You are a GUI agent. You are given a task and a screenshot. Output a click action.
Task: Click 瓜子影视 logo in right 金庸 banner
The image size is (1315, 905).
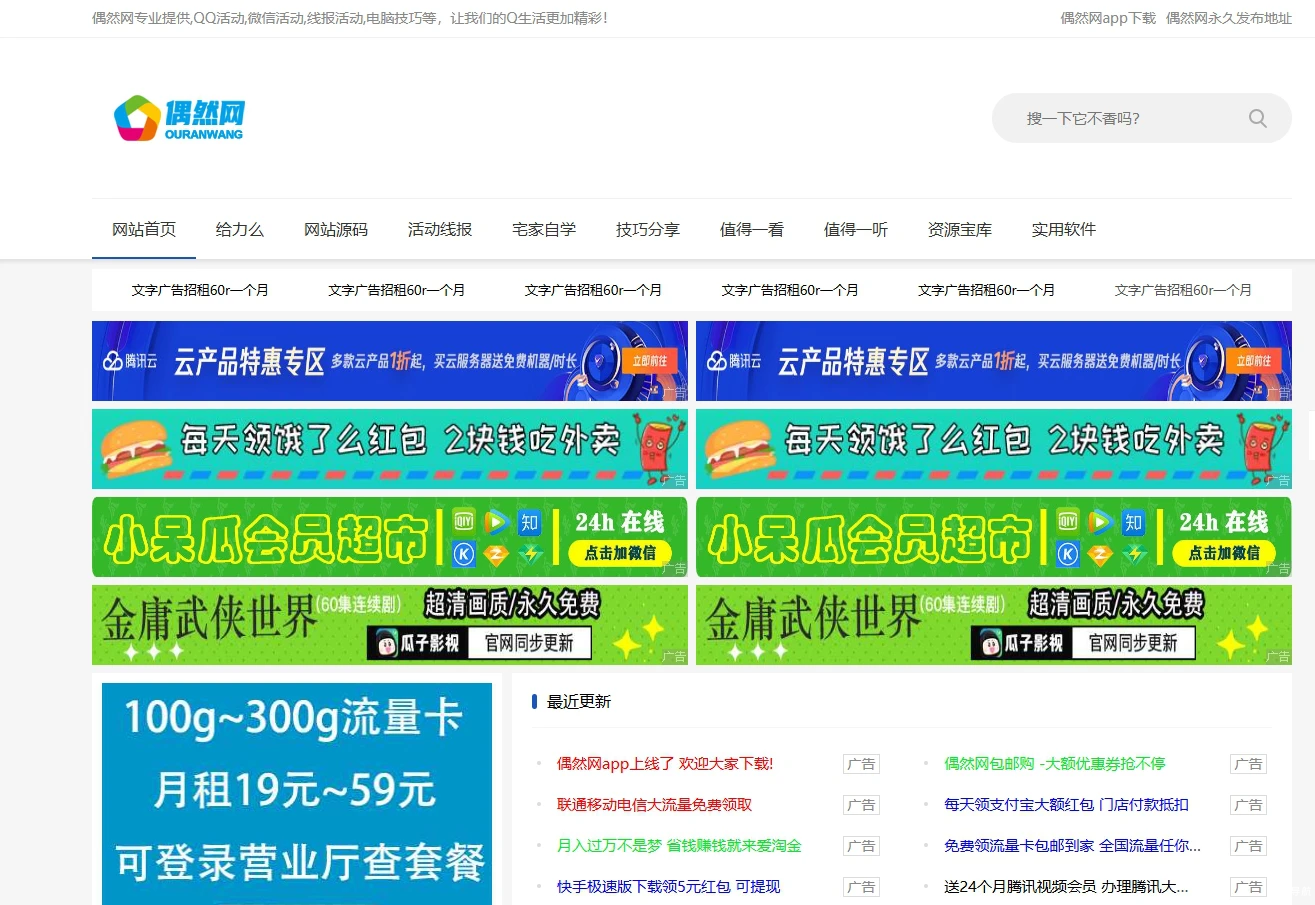tap(1023, 643)
